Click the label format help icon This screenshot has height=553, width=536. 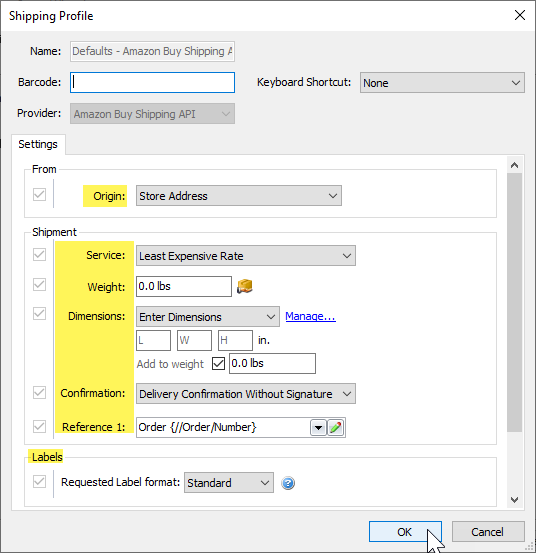pos(288,483)
